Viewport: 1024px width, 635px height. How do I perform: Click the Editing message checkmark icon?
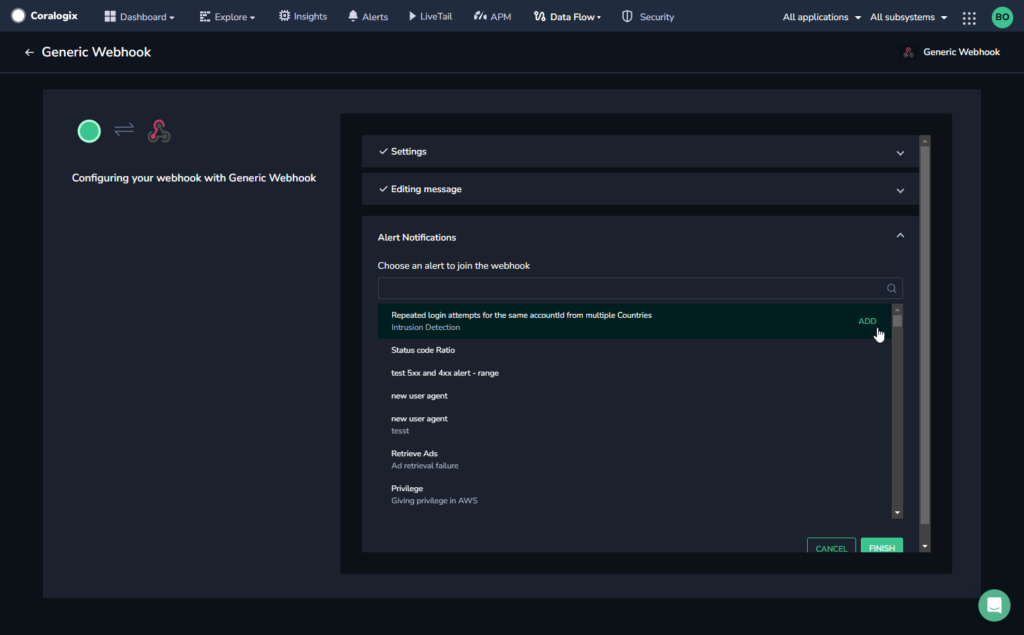(x=383, y=189)
